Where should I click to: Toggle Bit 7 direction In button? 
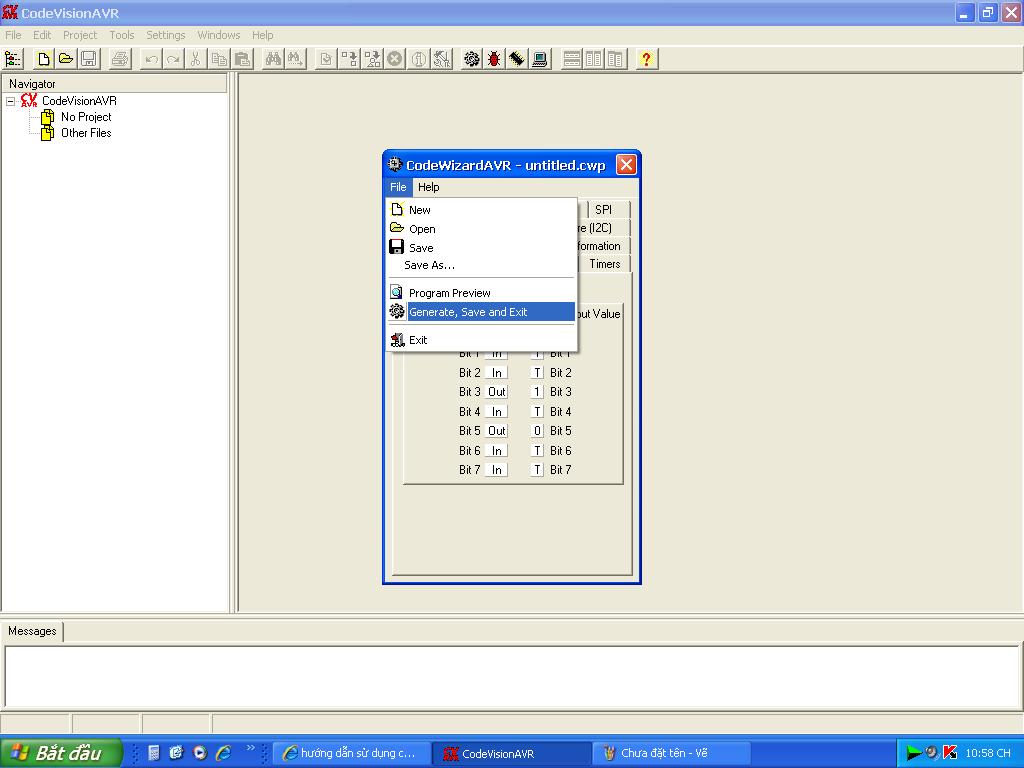(x=496, y=470)
